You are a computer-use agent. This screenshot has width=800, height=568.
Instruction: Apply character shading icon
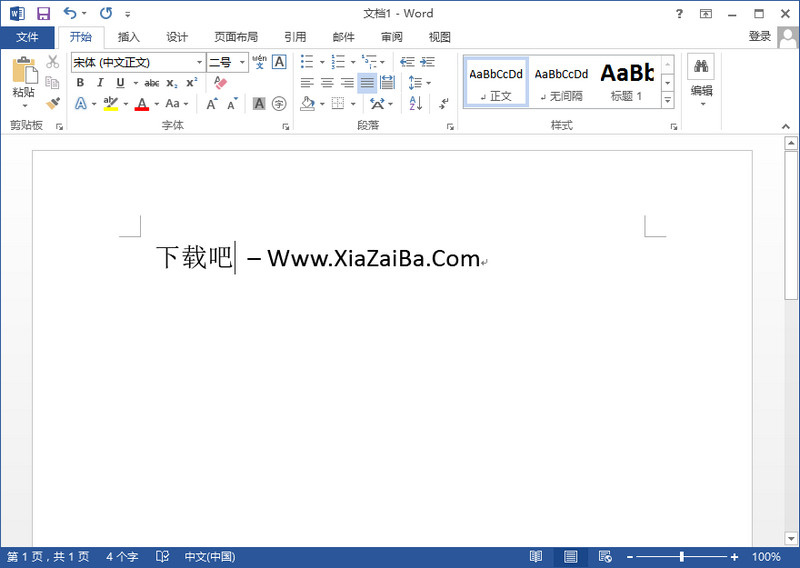point(259,104)
